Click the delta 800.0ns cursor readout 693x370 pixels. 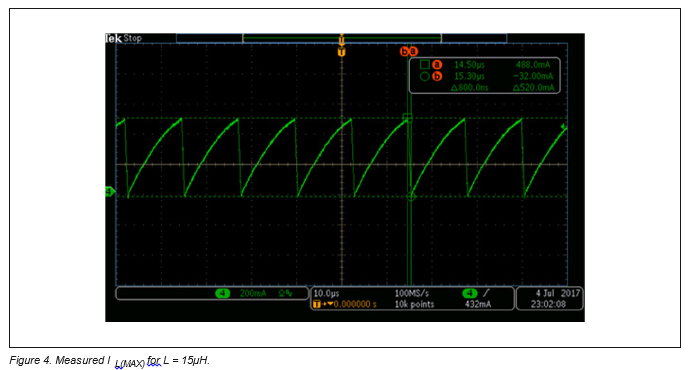[x=470, y=88]
